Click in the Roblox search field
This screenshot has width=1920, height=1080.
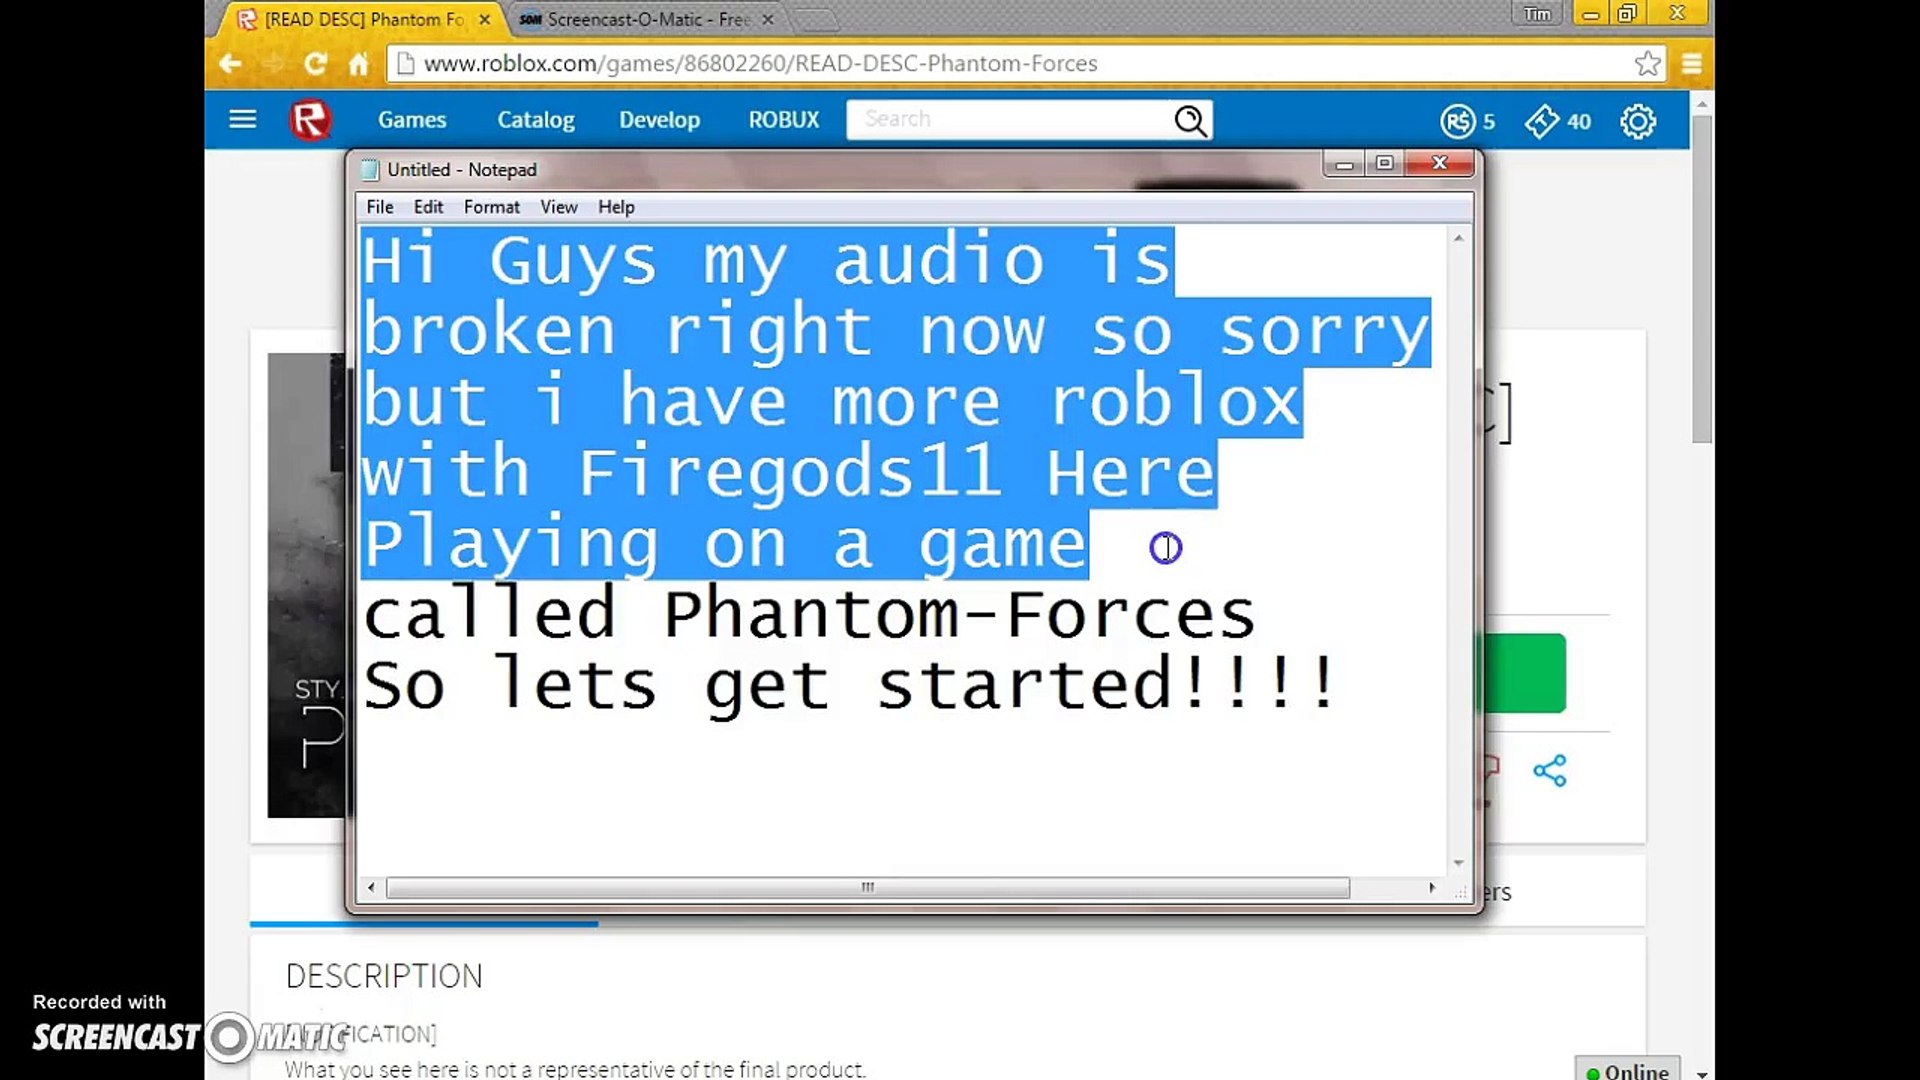tap(1000, 120)
